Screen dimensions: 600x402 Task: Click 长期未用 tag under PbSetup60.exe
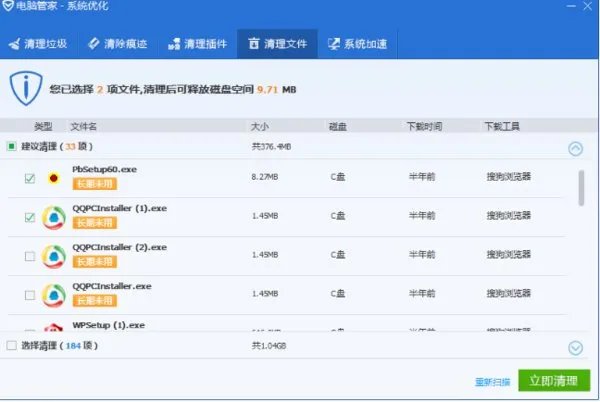pyautogui.click(x=95, y=184)
